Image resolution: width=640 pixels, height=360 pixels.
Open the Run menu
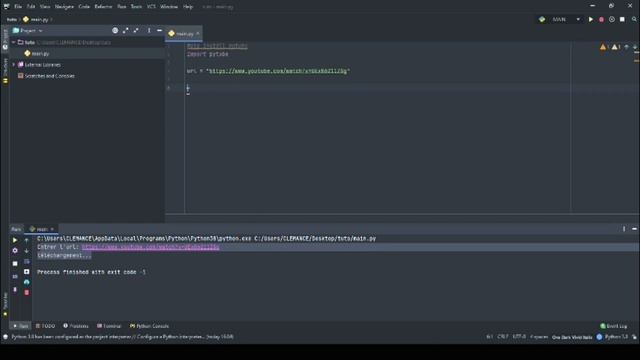122,7
